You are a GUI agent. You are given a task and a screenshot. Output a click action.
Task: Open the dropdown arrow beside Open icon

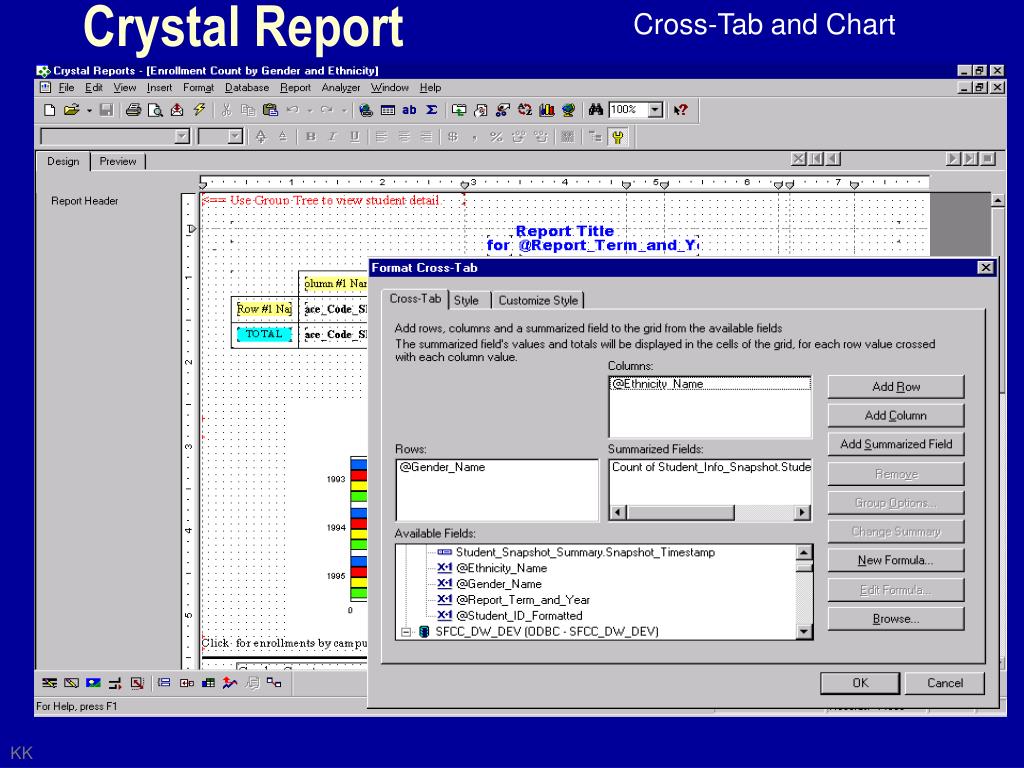tap(89, 110)
